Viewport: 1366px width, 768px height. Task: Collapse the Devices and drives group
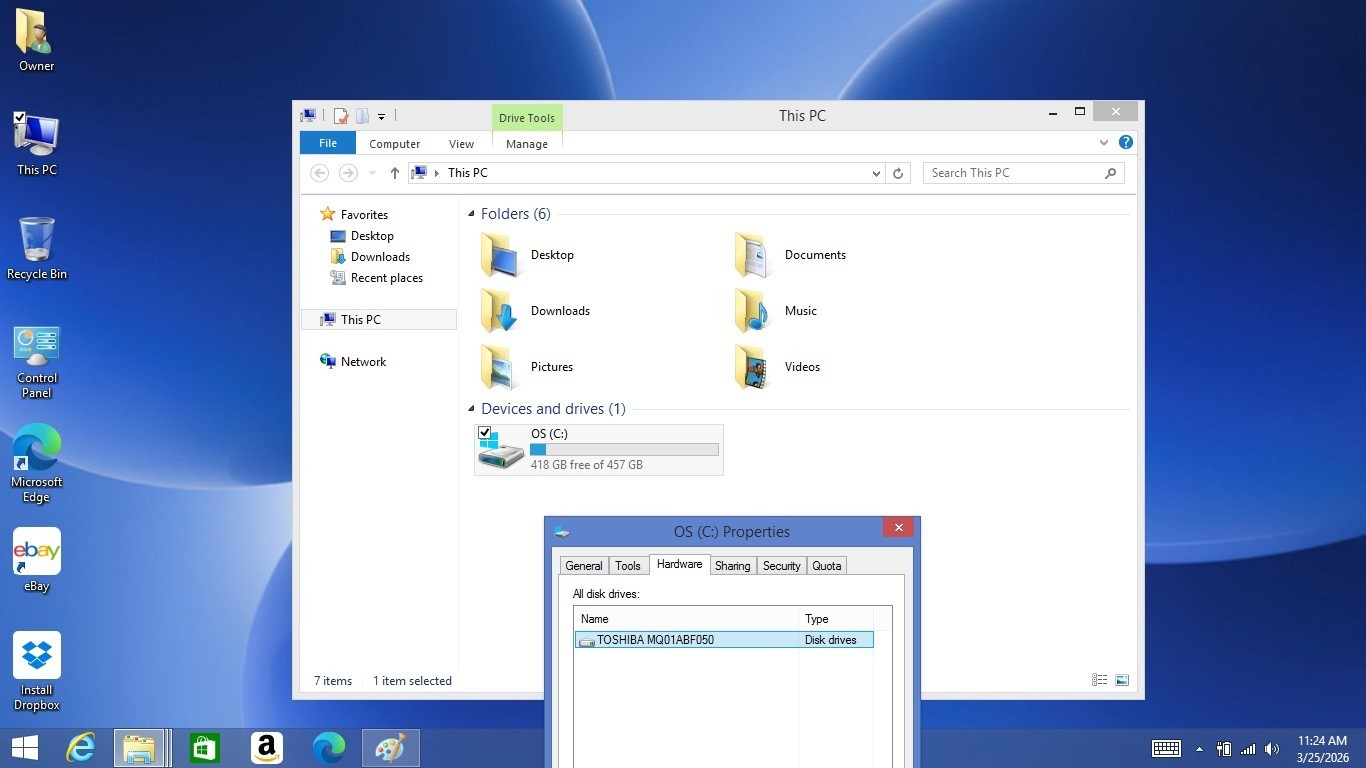(x=471, y=409)
